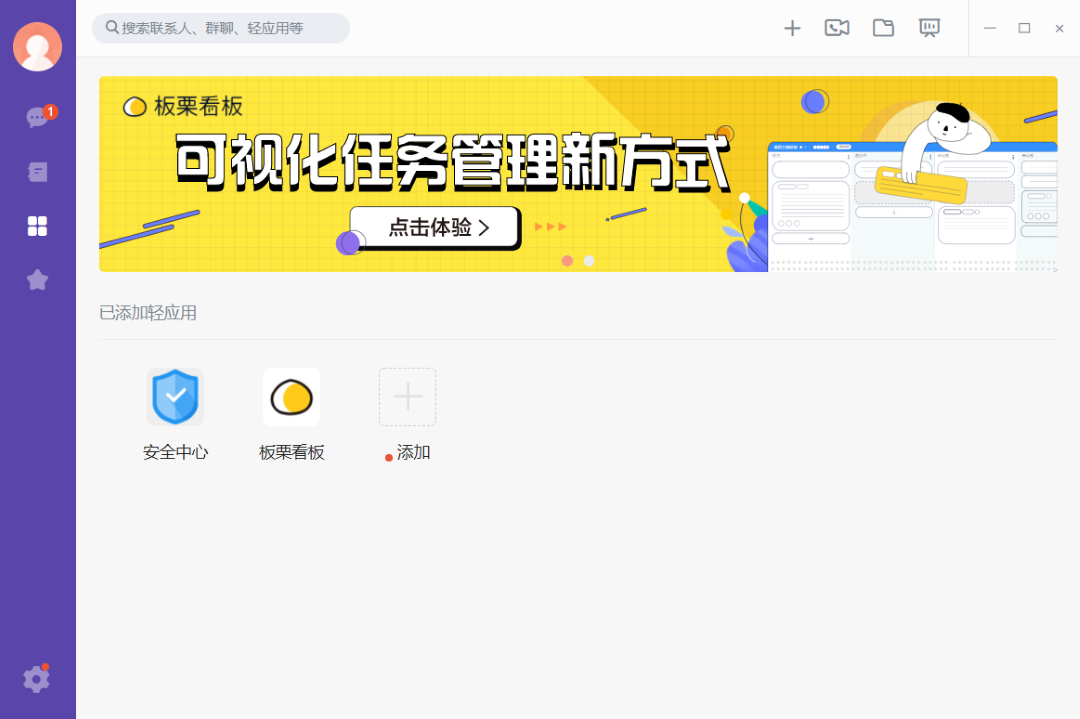Open your profile avatar
The height and width of the screenshot is (719, 1080).
coord(37,46)
